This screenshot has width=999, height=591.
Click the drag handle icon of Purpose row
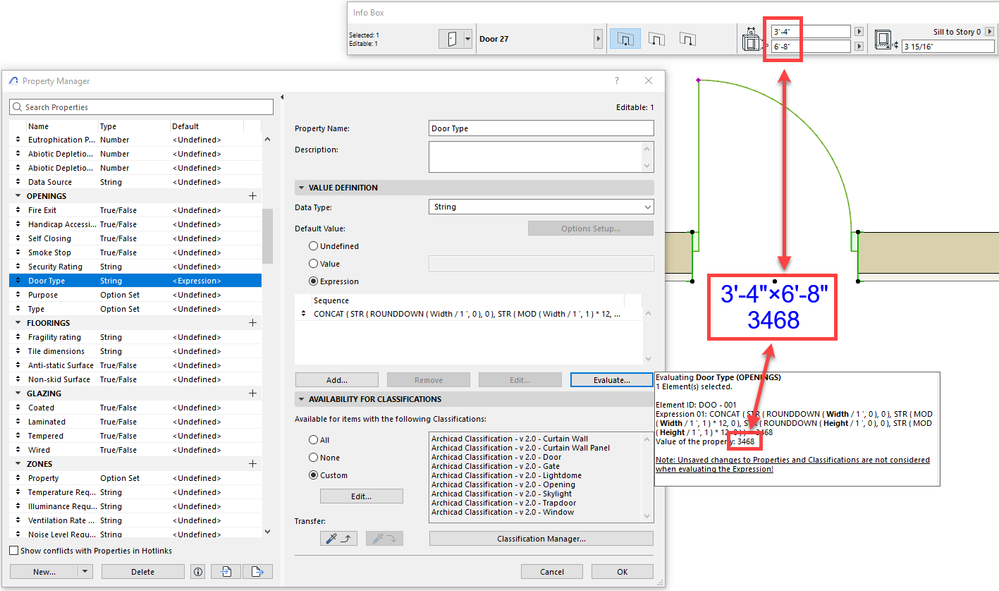18,295
